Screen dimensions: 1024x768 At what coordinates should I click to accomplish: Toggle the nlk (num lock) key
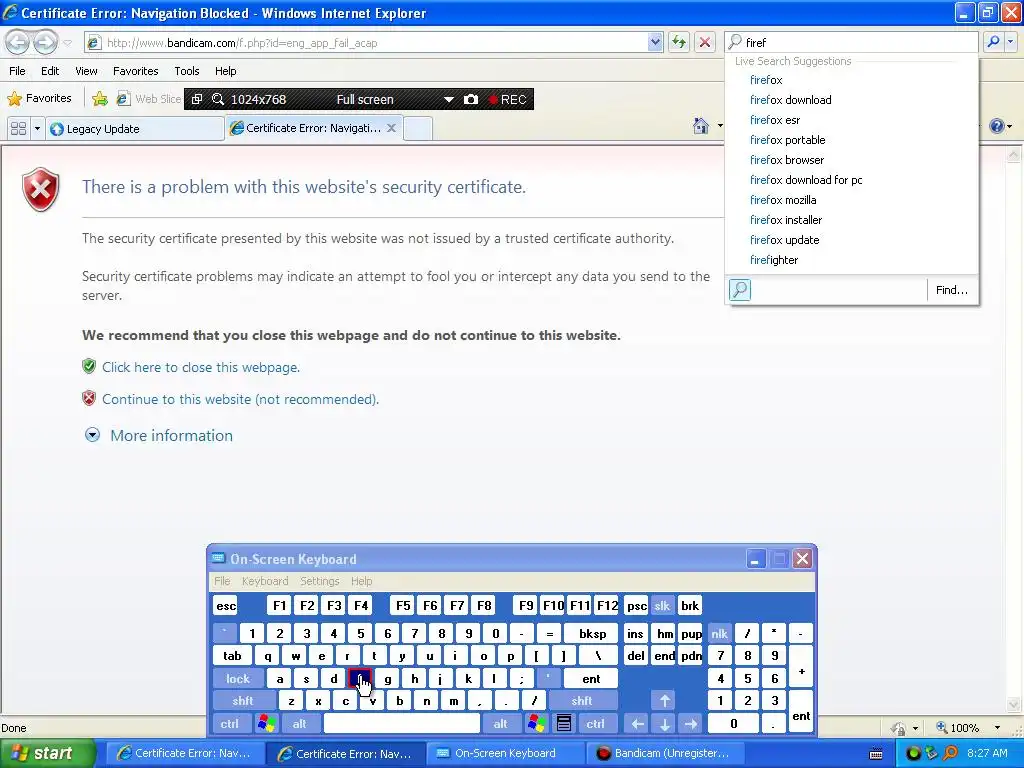coord(719,633)
